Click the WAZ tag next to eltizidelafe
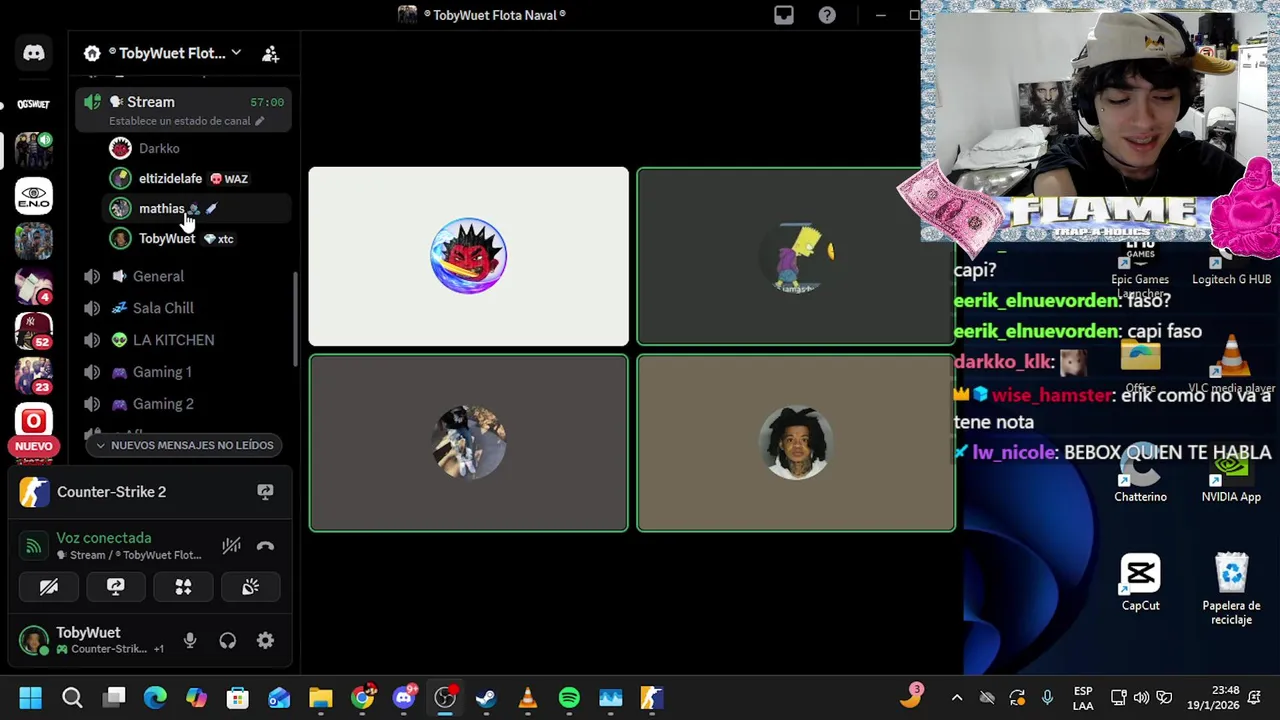The image size is (1280, 720). (x=229, y=179)
